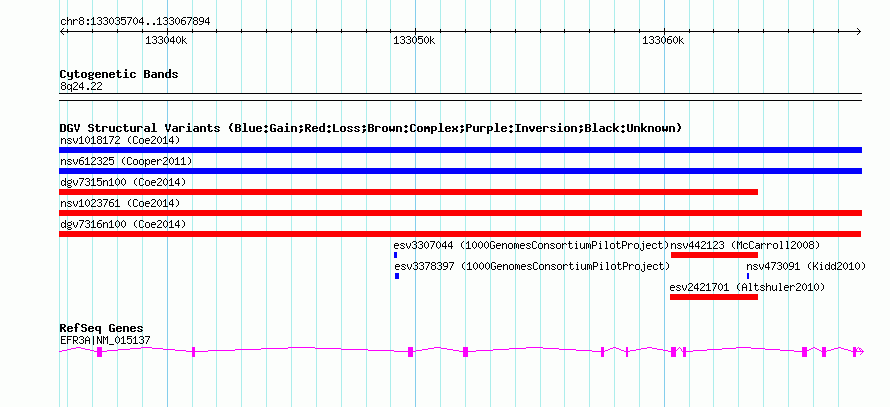
Task: Click the small blue mark under esv3378397
Action: pos(397,276)
